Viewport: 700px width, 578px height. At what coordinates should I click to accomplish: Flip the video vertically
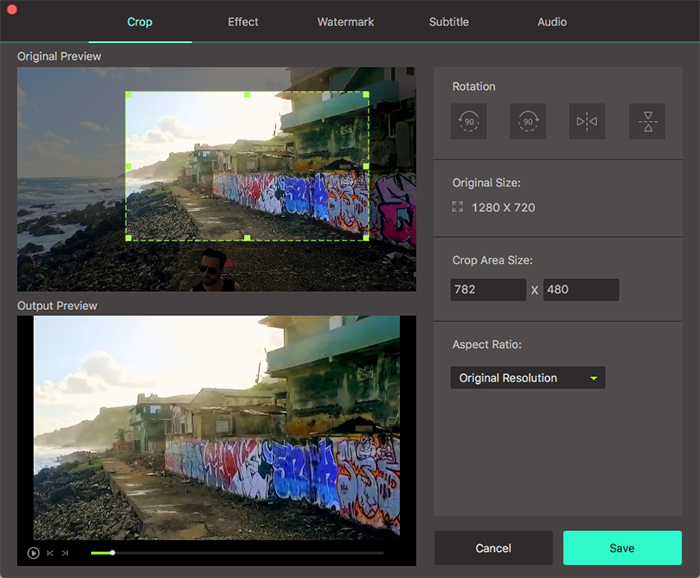647,122
